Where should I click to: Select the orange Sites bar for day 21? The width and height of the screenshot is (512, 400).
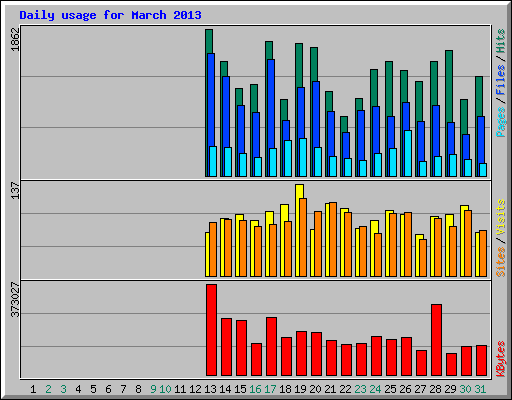coord(333,239)
